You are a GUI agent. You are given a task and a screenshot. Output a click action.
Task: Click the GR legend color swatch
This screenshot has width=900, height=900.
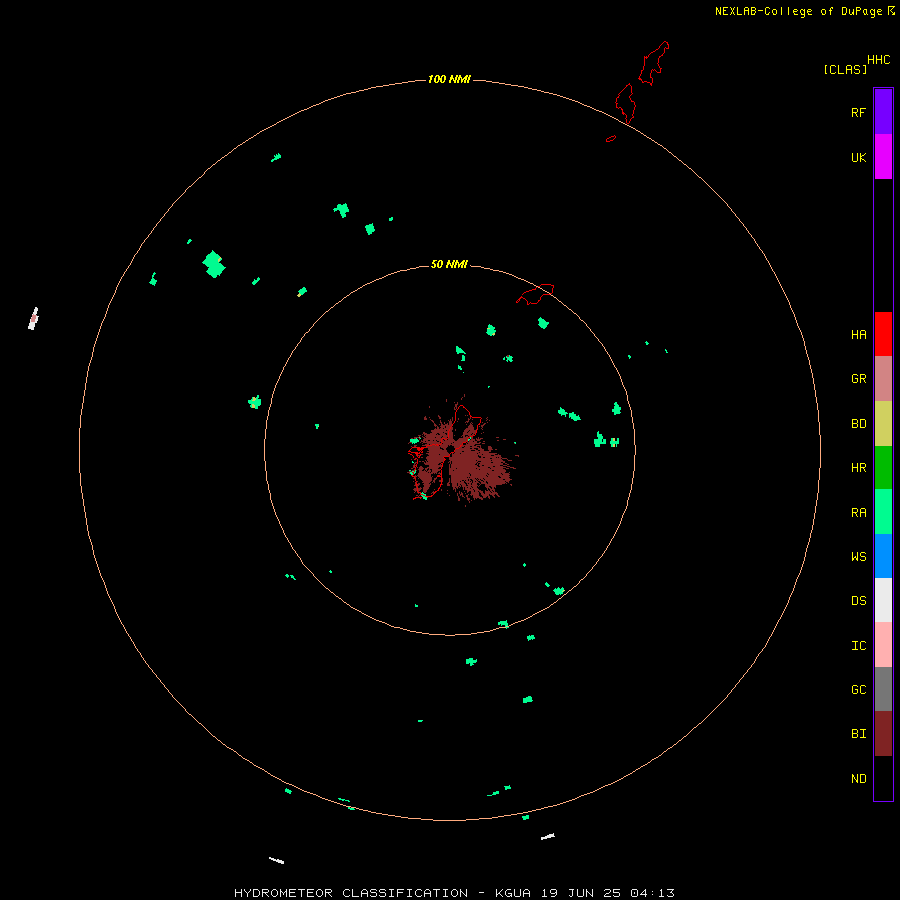[x=883, y=379]
